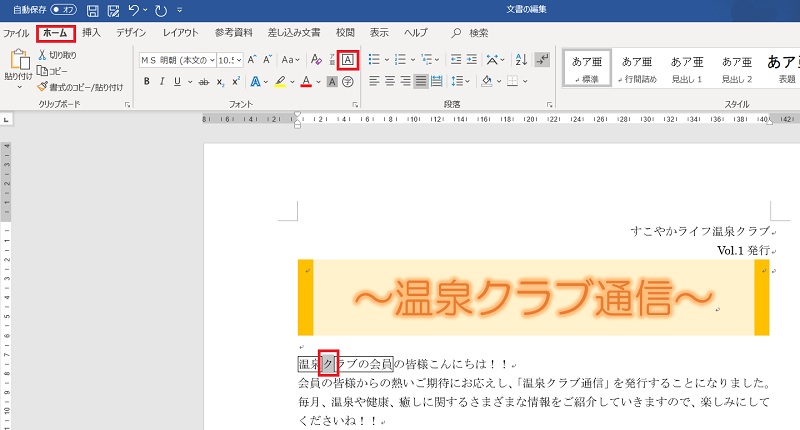Center align the paragraph
Image resolution: width=800 pixels, height=430 pixels.
pos(390,81)
